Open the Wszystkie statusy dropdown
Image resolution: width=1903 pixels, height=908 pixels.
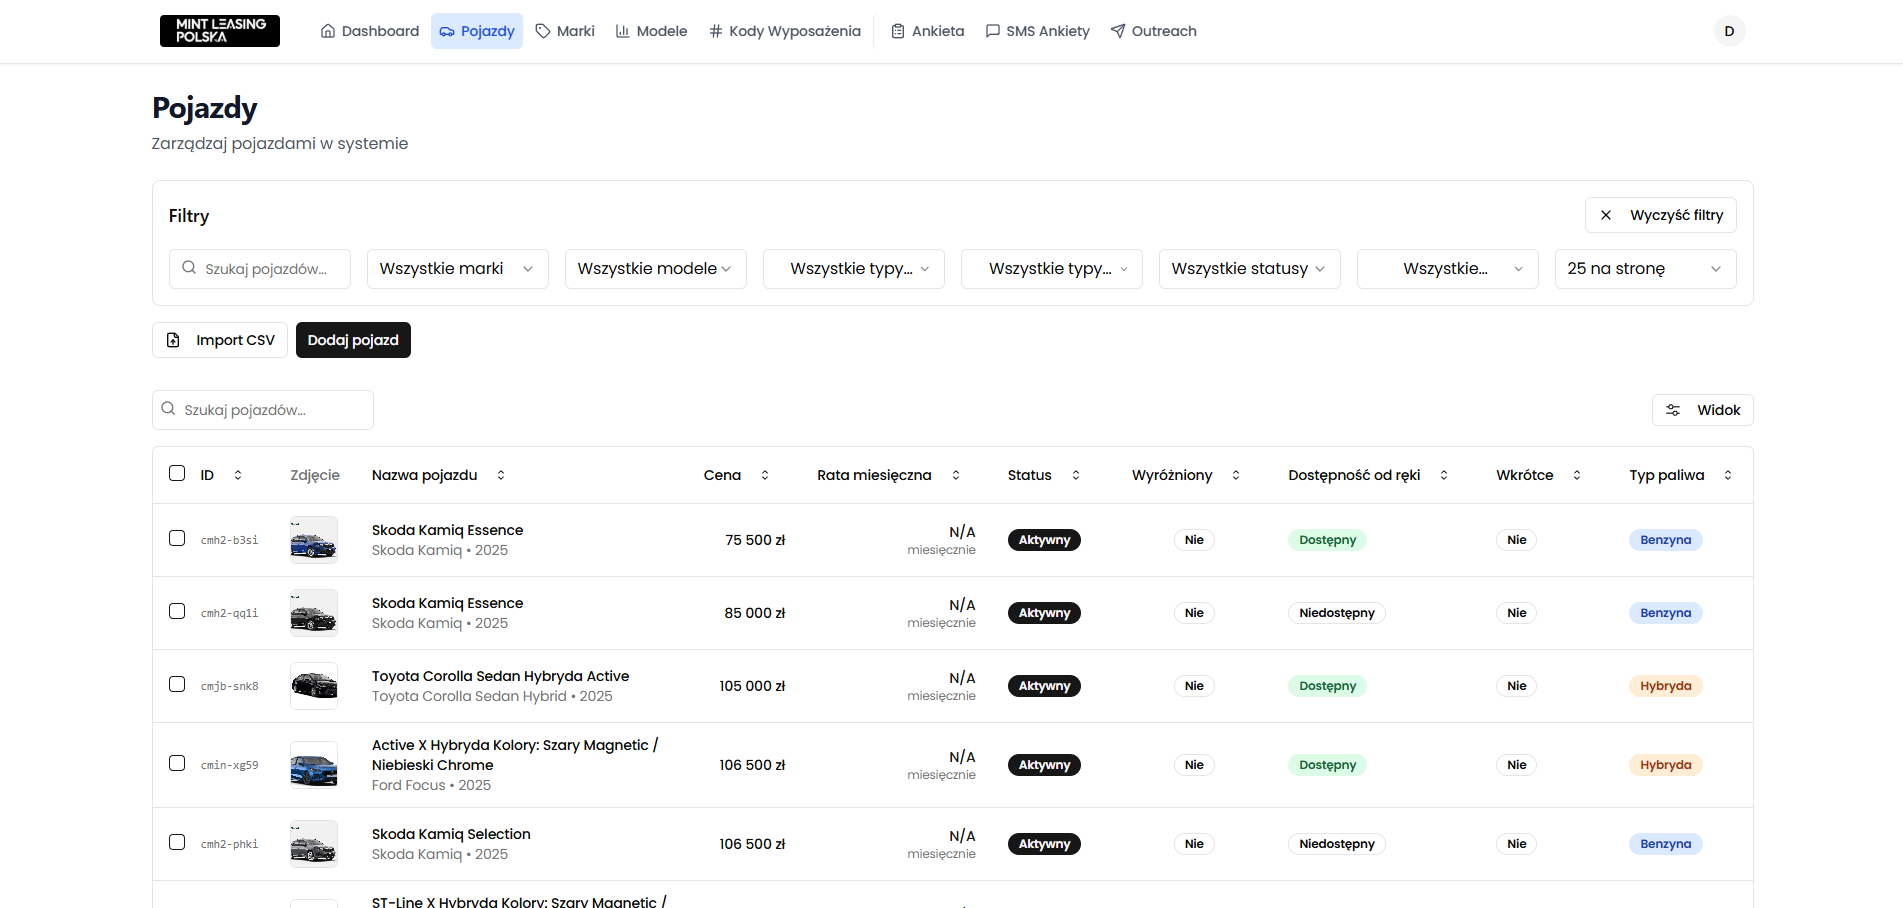point(1250,269)
